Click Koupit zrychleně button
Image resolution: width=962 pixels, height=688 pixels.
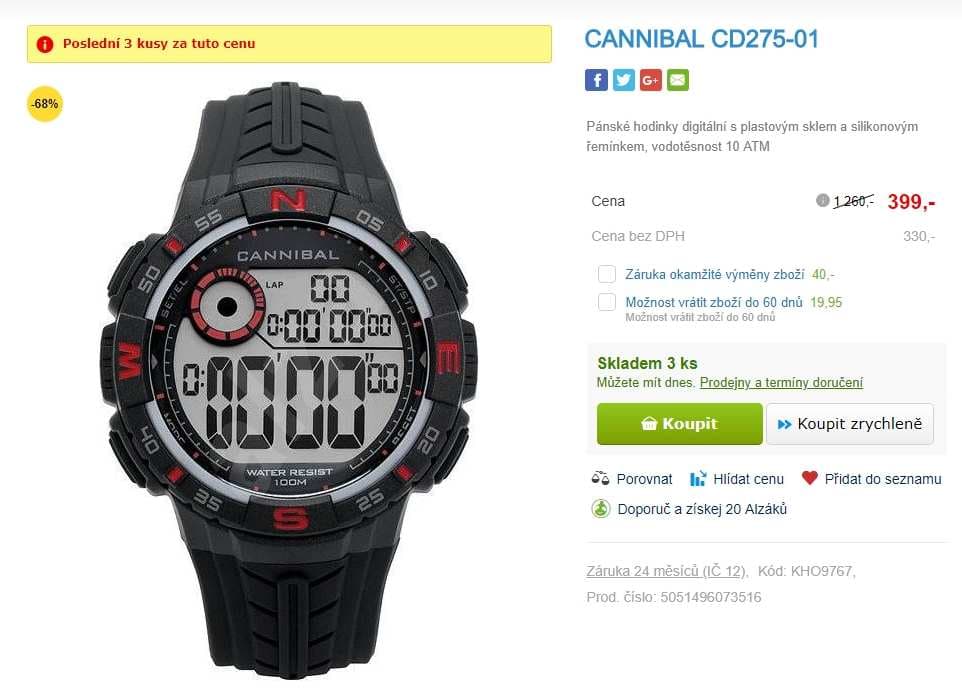point(850,423)
